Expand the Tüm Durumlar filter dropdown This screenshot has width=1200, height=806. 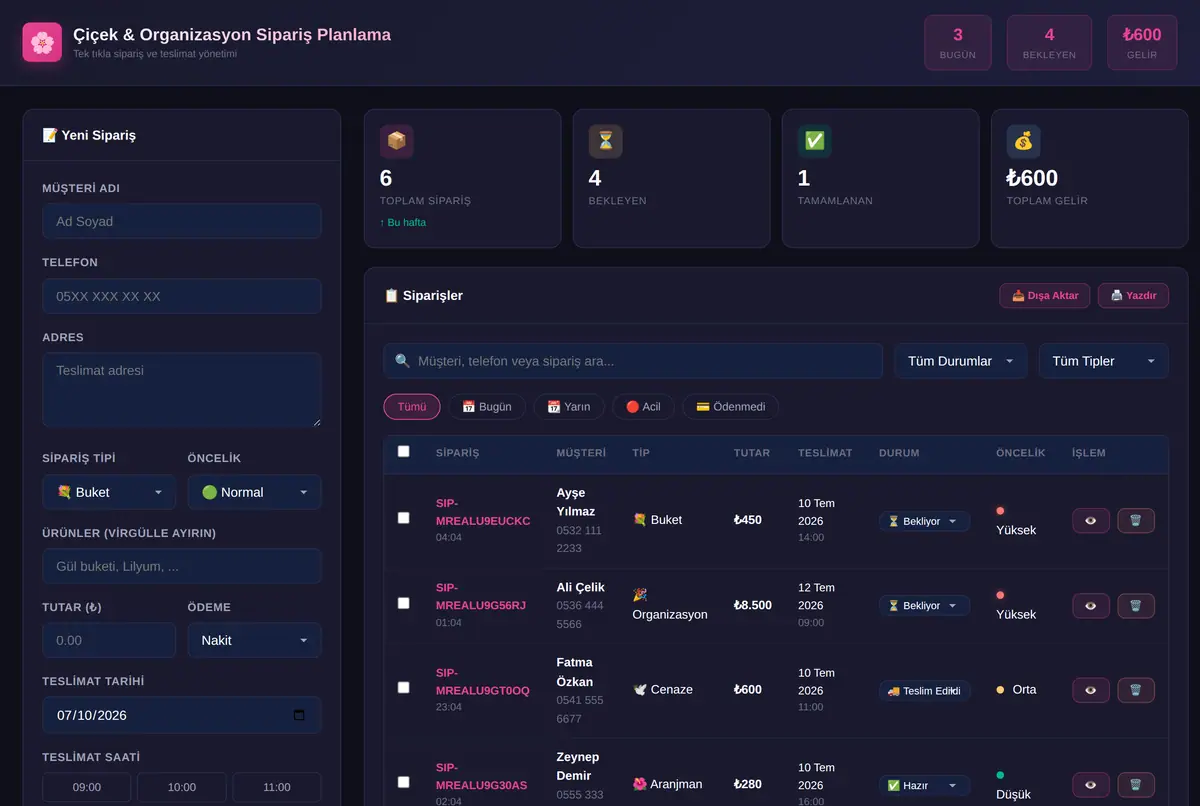point(960,361)
